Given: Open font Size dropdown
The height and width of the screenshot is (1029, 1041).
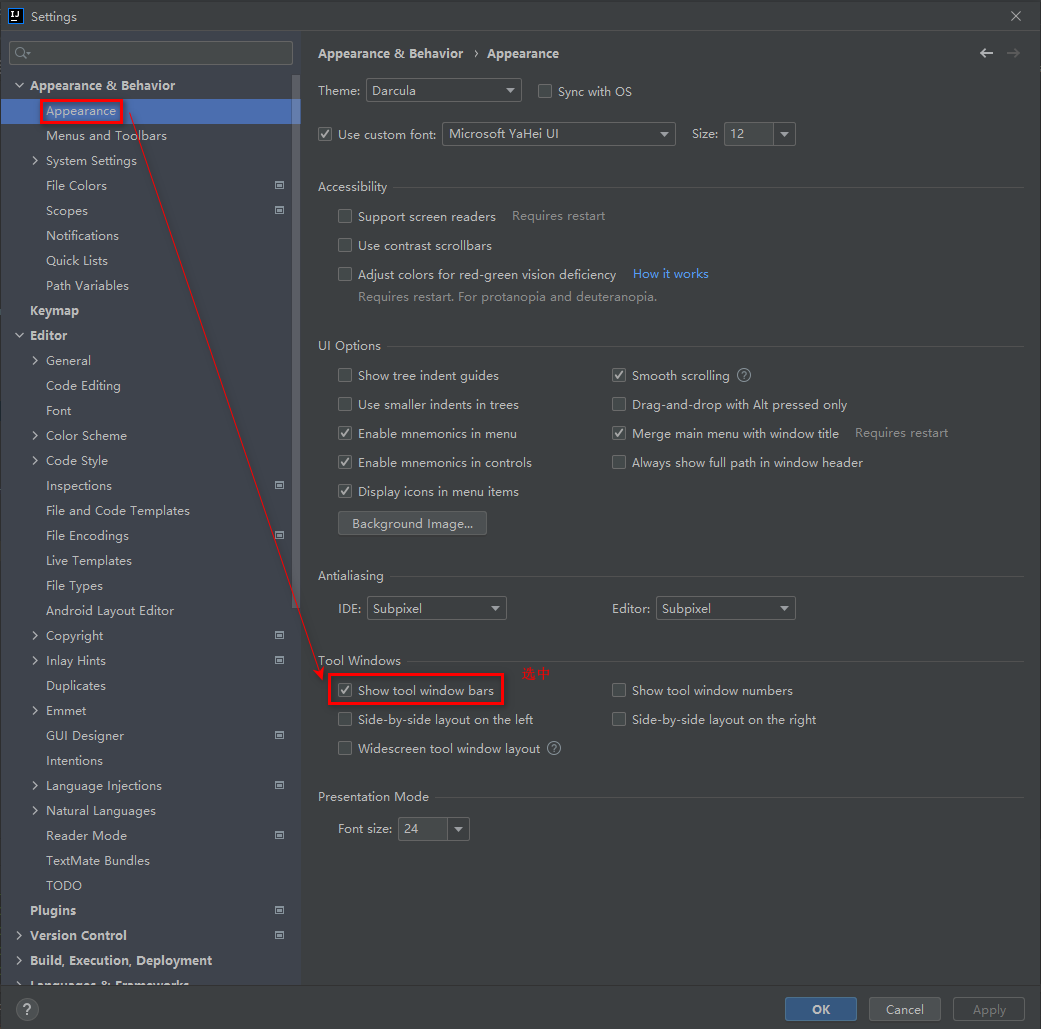Looking at the screenshot, I should click(x=784, y=134).
